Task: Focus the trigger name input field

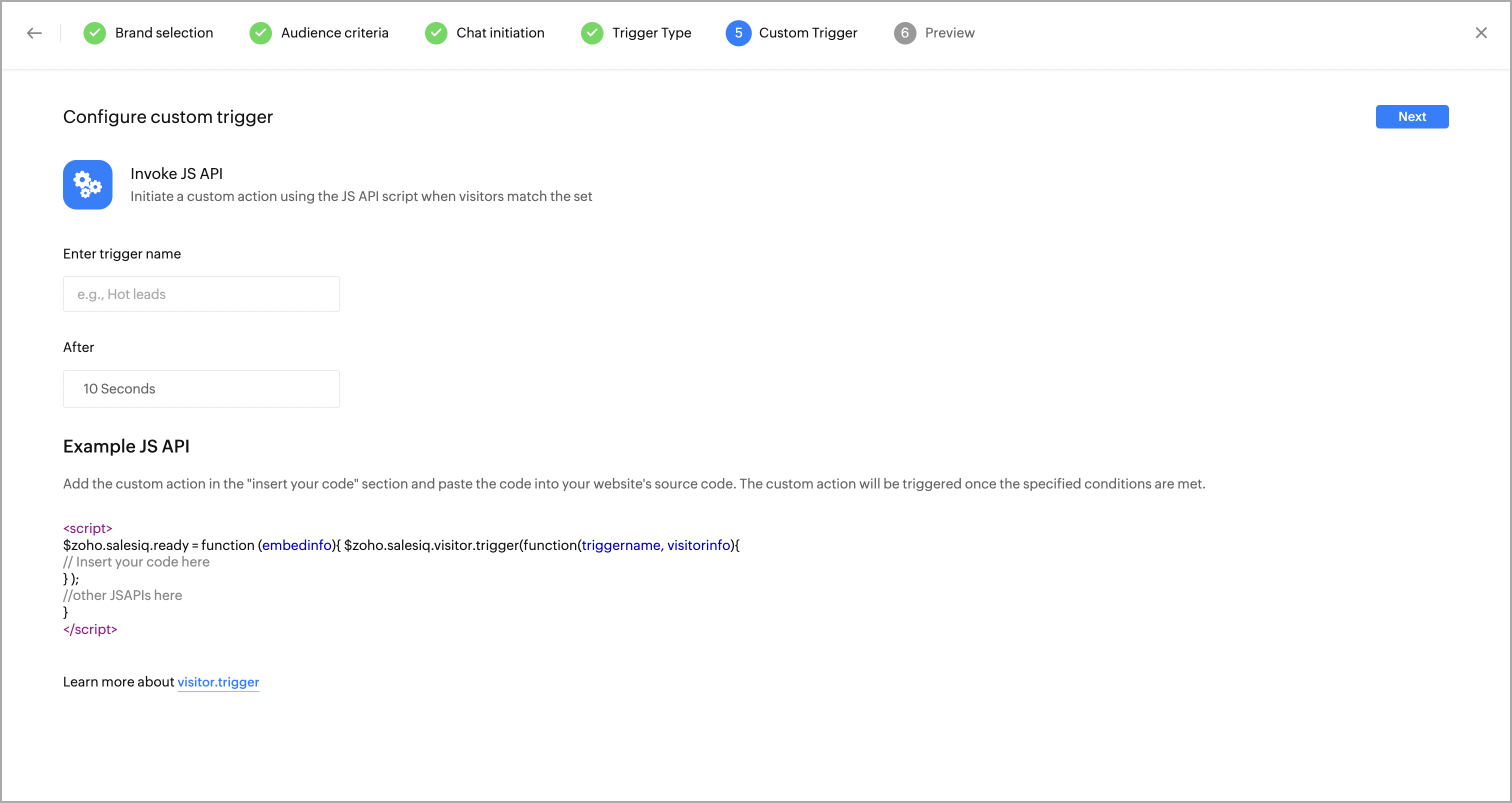Action: pyautogui.click(x=201, y=294)
